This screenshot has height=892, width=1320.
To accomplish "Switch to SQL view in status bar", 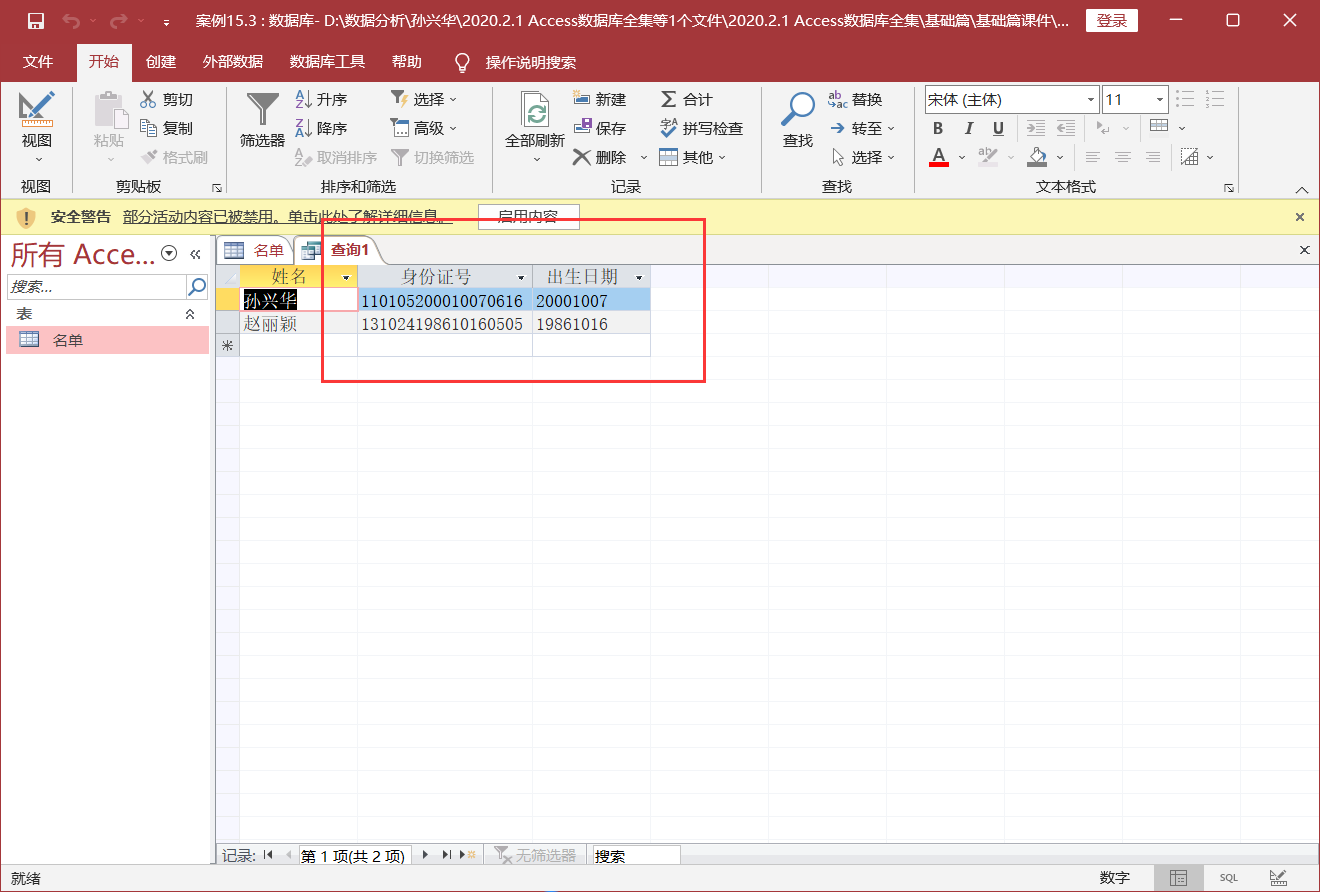I will coord(1228,878).
